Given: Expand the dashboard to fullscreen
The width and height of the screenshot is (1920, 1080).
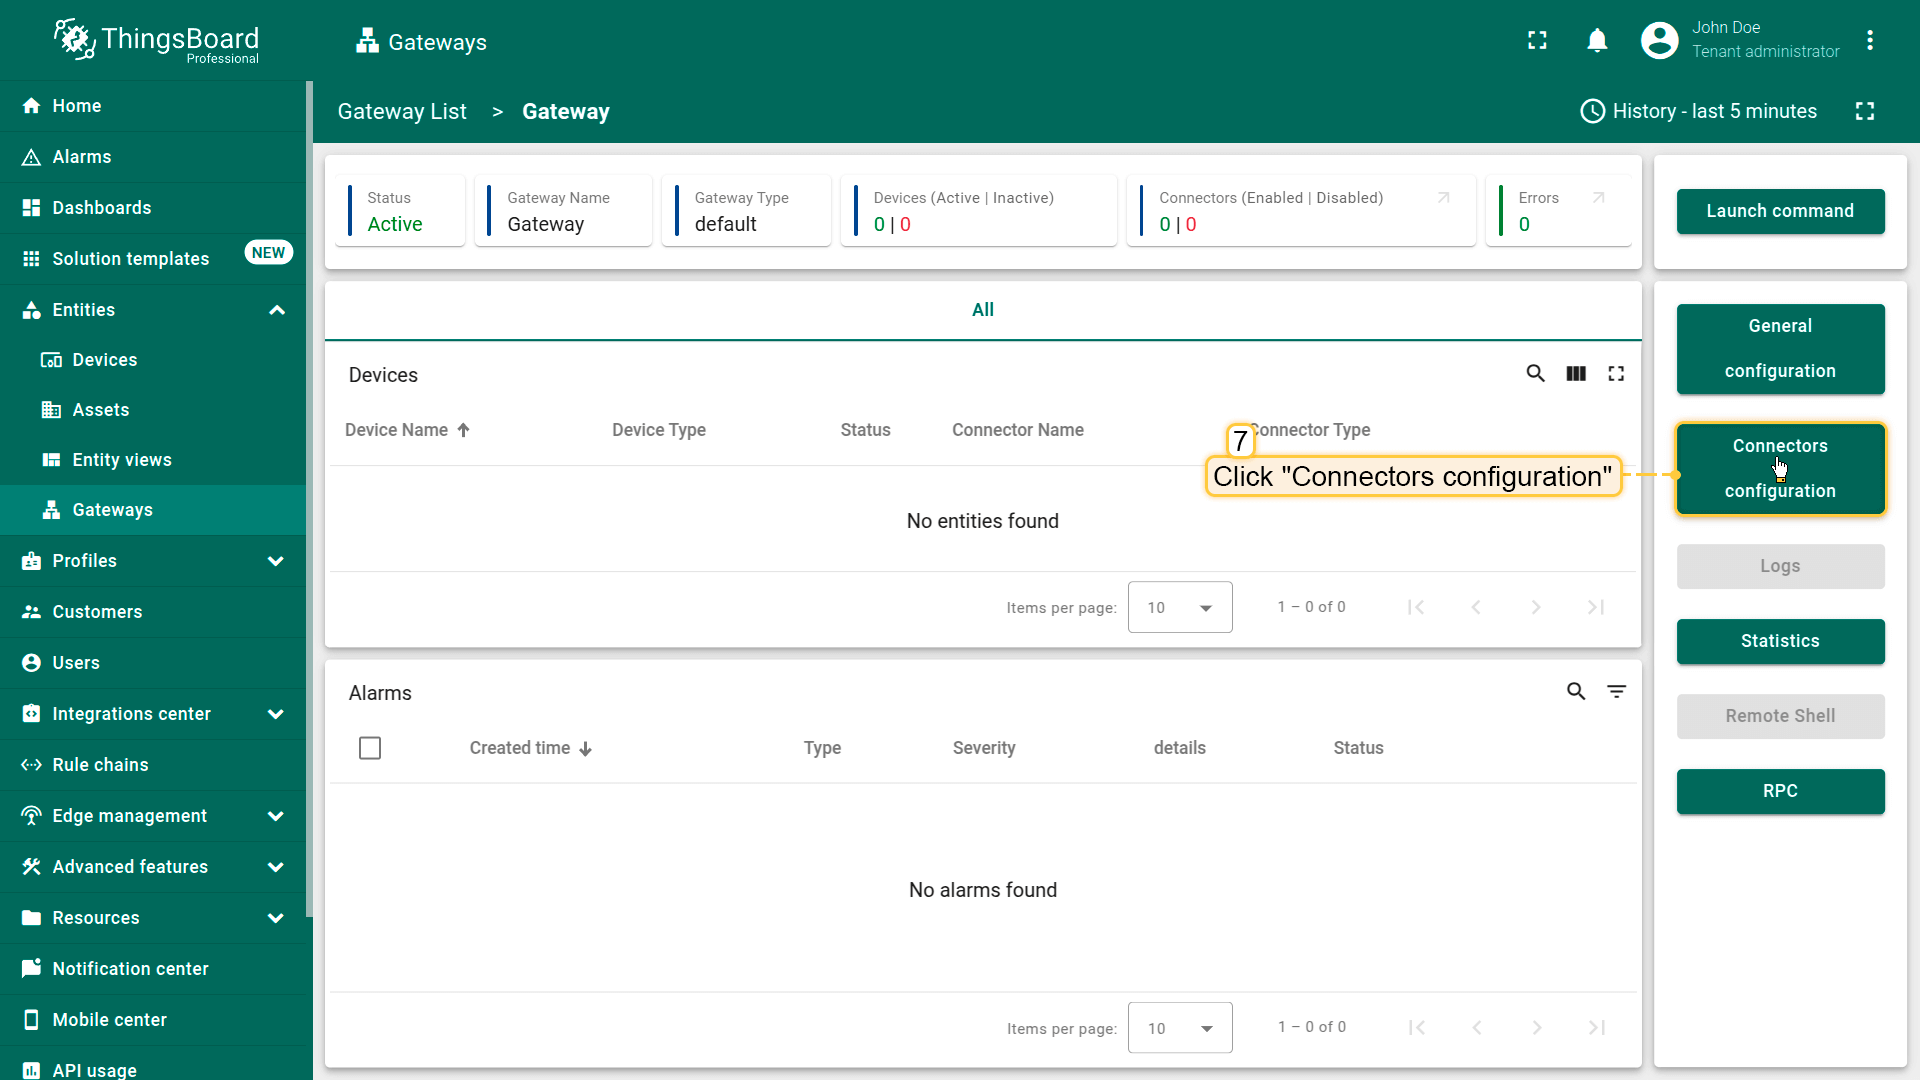Looking at the screenshot, I should coord(1864,111).
